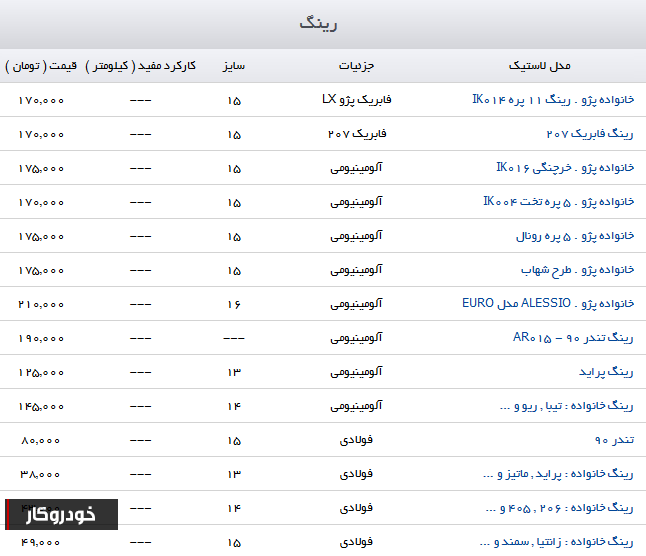Viewport: 646px width, 556px height.
Task: Select size ۱۴ in the تیبا، ریو row
Action: (x=234, y=406)
